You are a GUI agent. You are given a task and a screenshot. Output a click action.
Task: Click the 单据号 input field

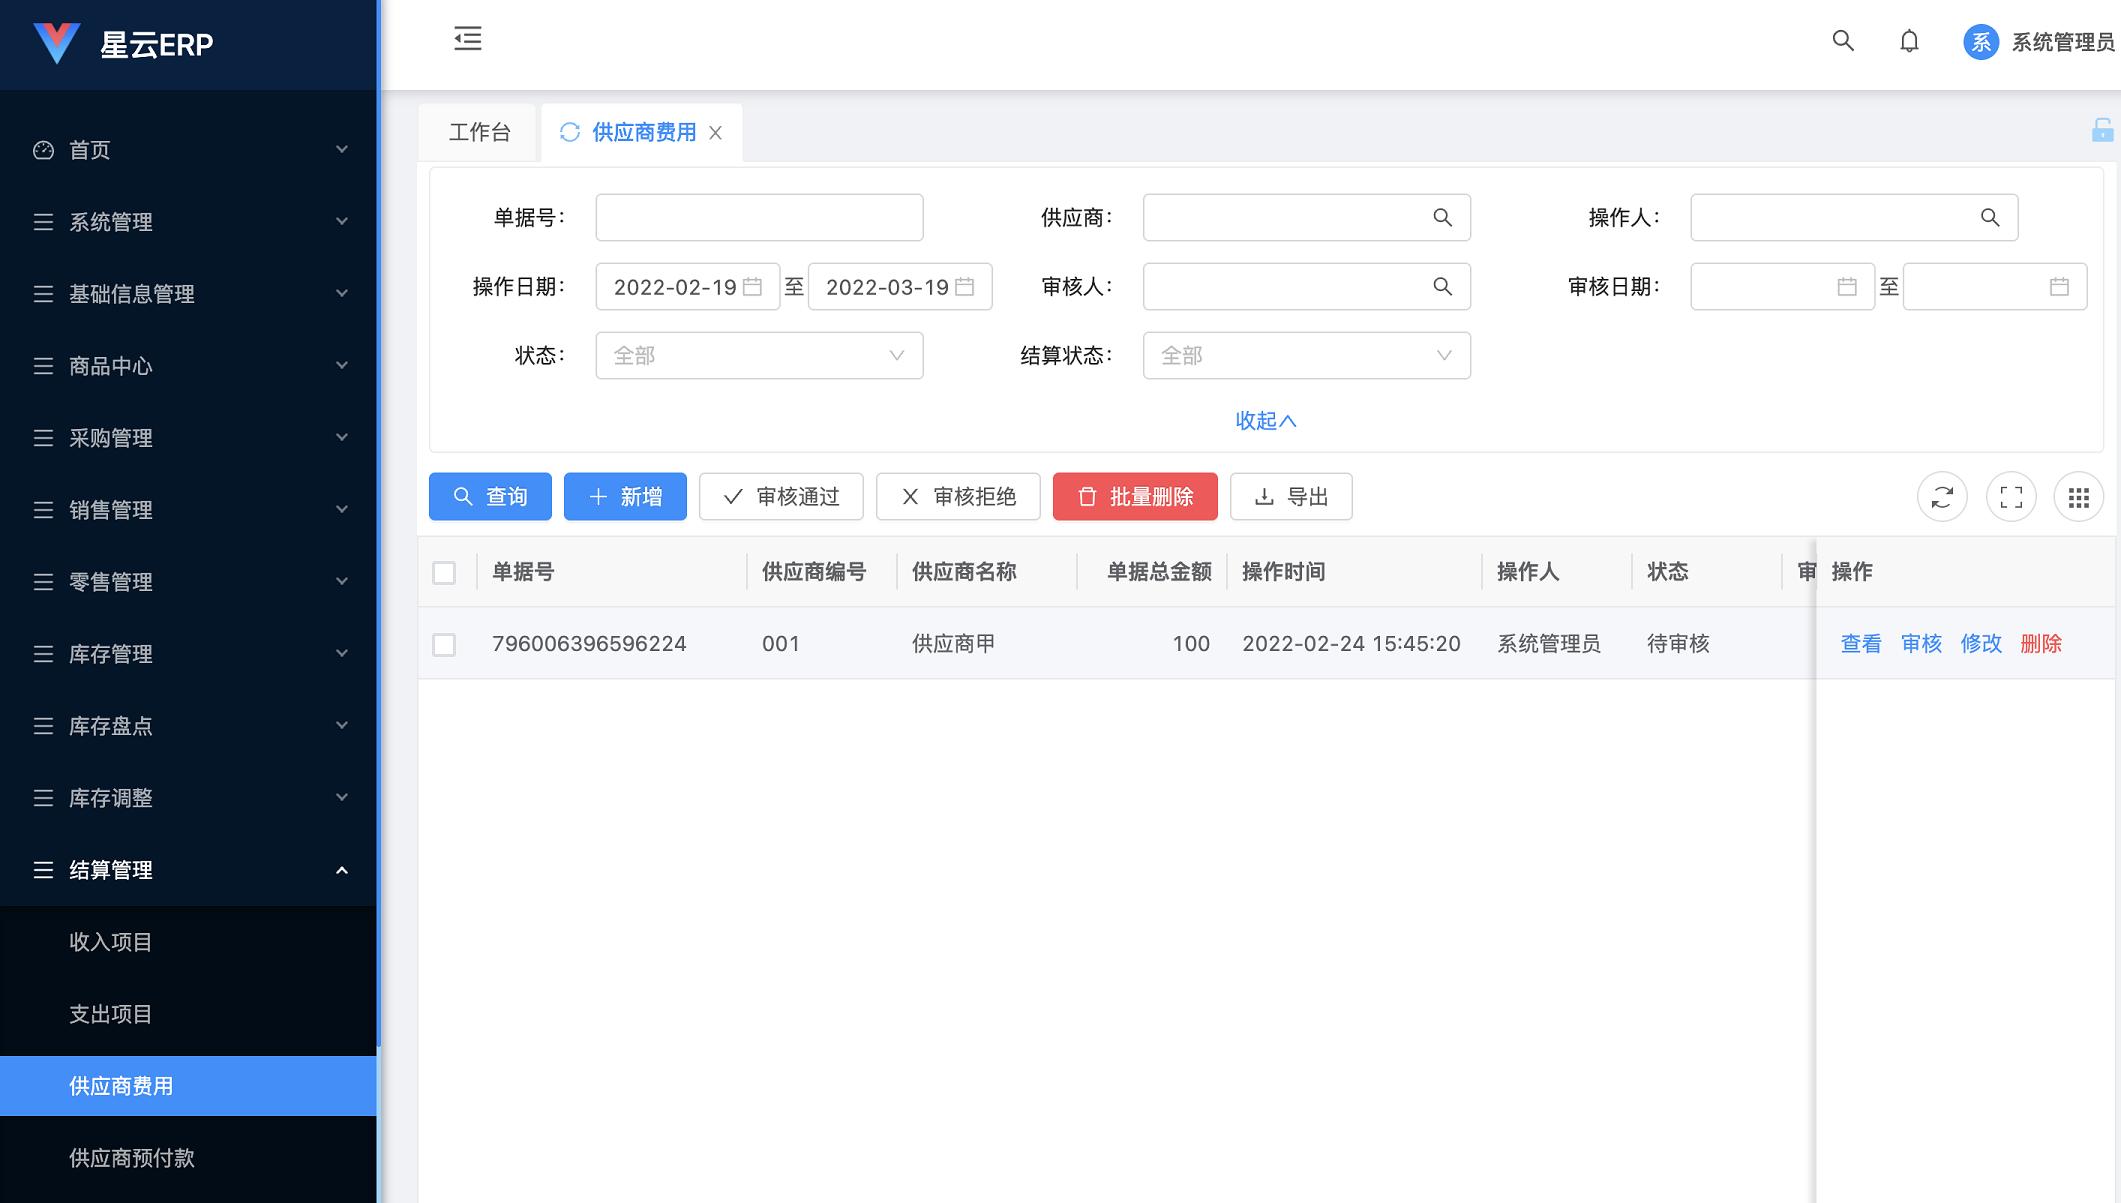pyautogui.click(x=759, y=217)
